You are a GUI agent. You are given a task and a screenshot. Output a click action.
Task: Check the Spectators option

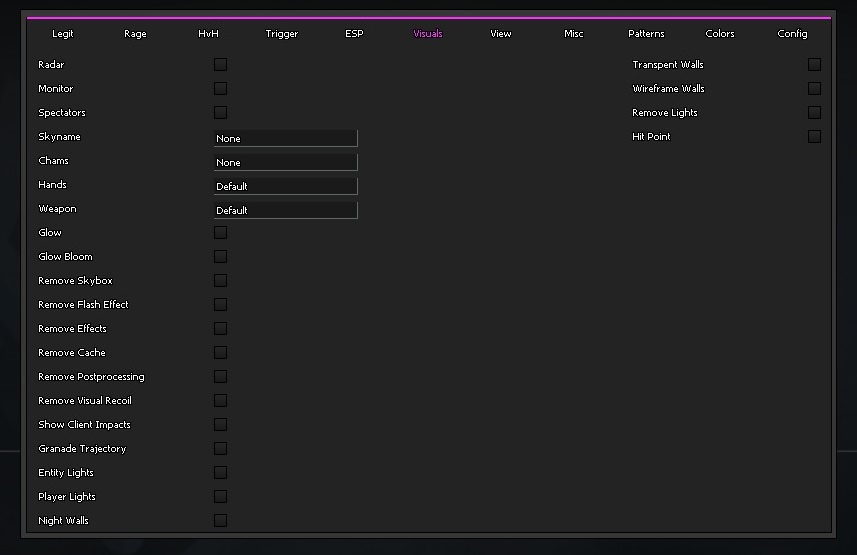[x=220, y=112]
